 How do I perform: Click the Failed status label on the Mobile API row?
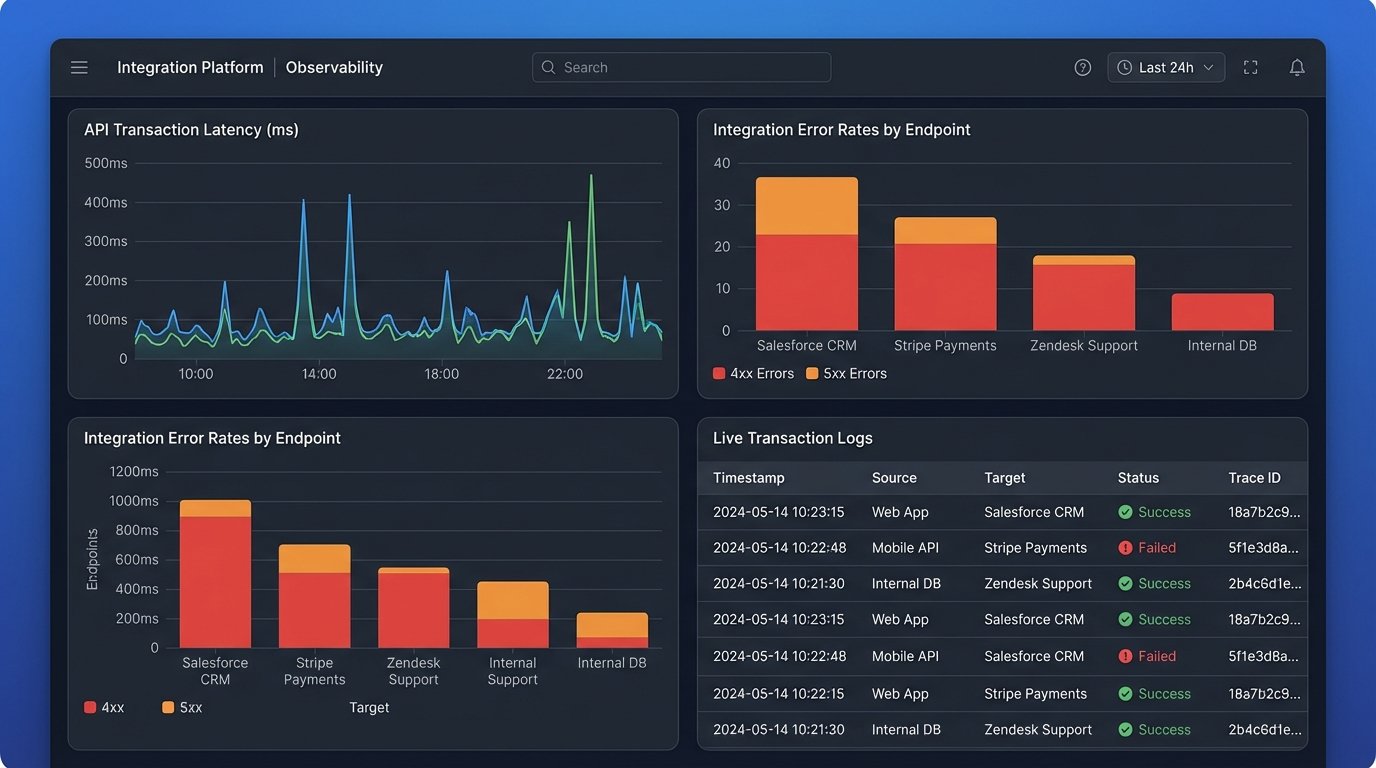[1155, 547]
